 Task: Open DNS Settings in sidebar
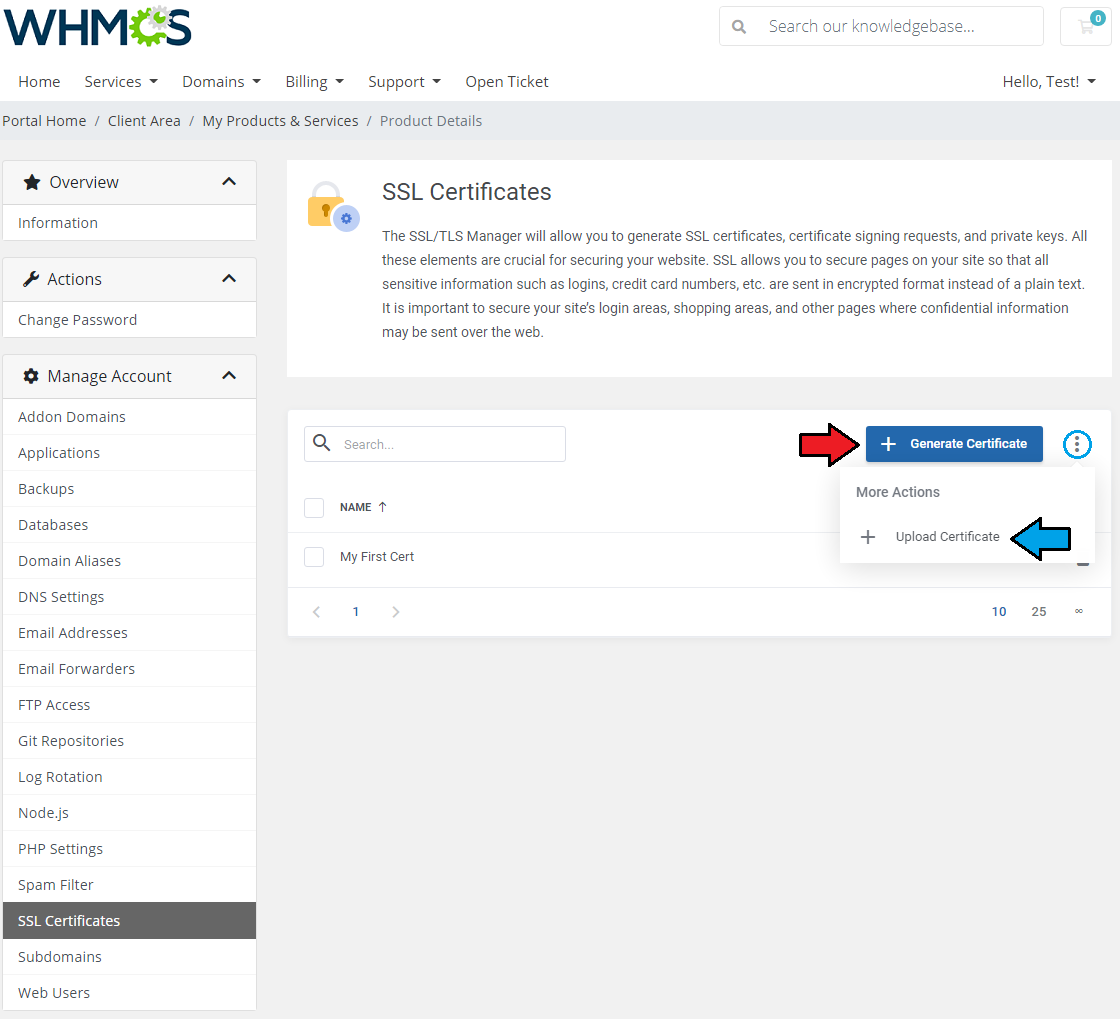[129, 597]
